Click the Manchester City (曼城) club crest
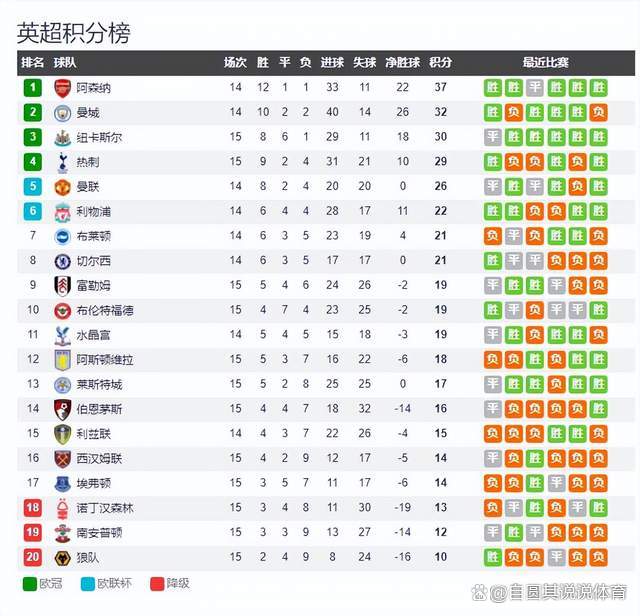640x616 pixels. pyautogui.click(x=62, y=112)
